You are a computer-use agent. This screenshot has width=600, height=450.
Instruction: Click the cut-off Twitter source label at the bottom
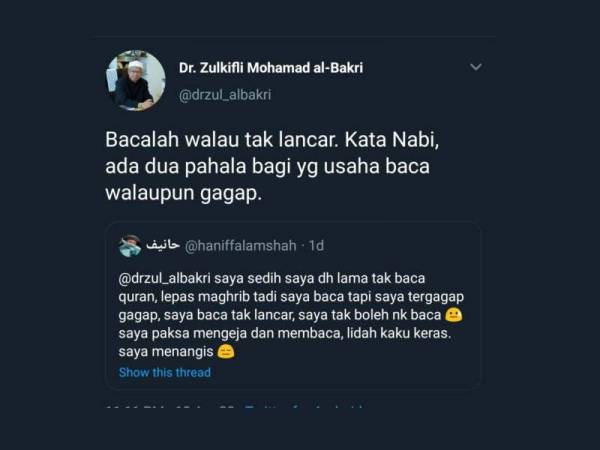304,407
